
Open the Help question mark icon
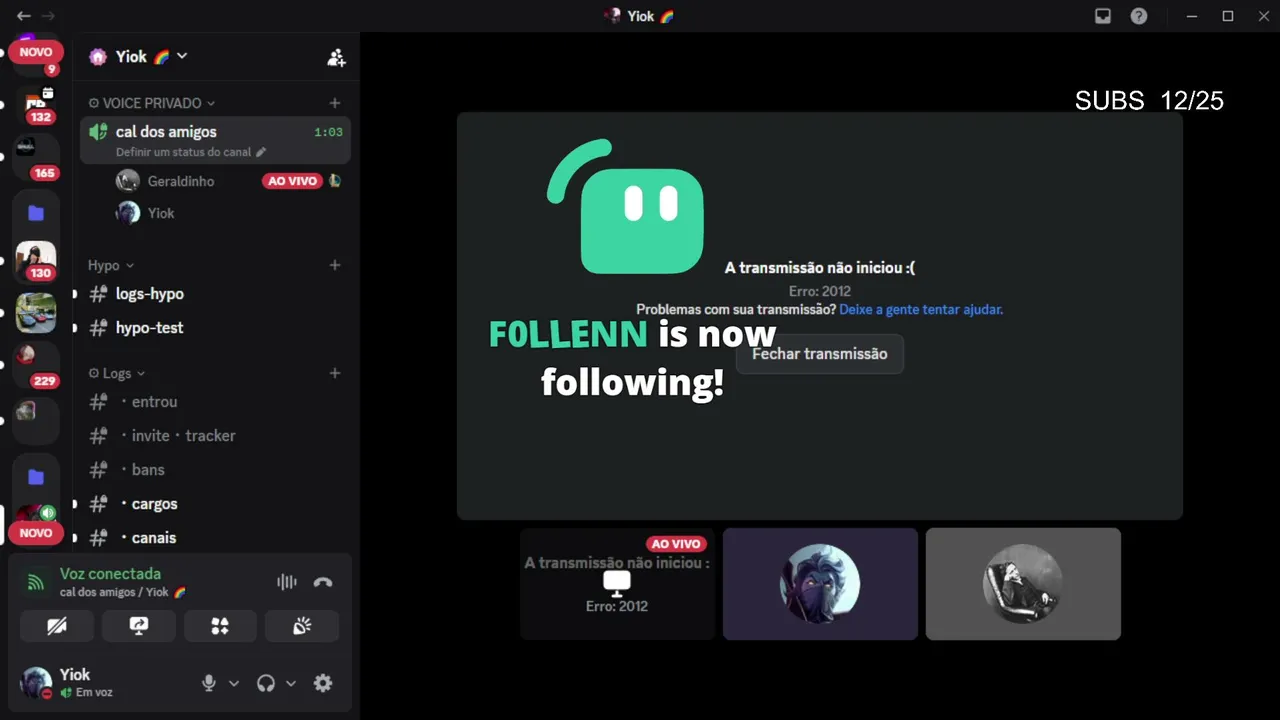click(1139, 16)
